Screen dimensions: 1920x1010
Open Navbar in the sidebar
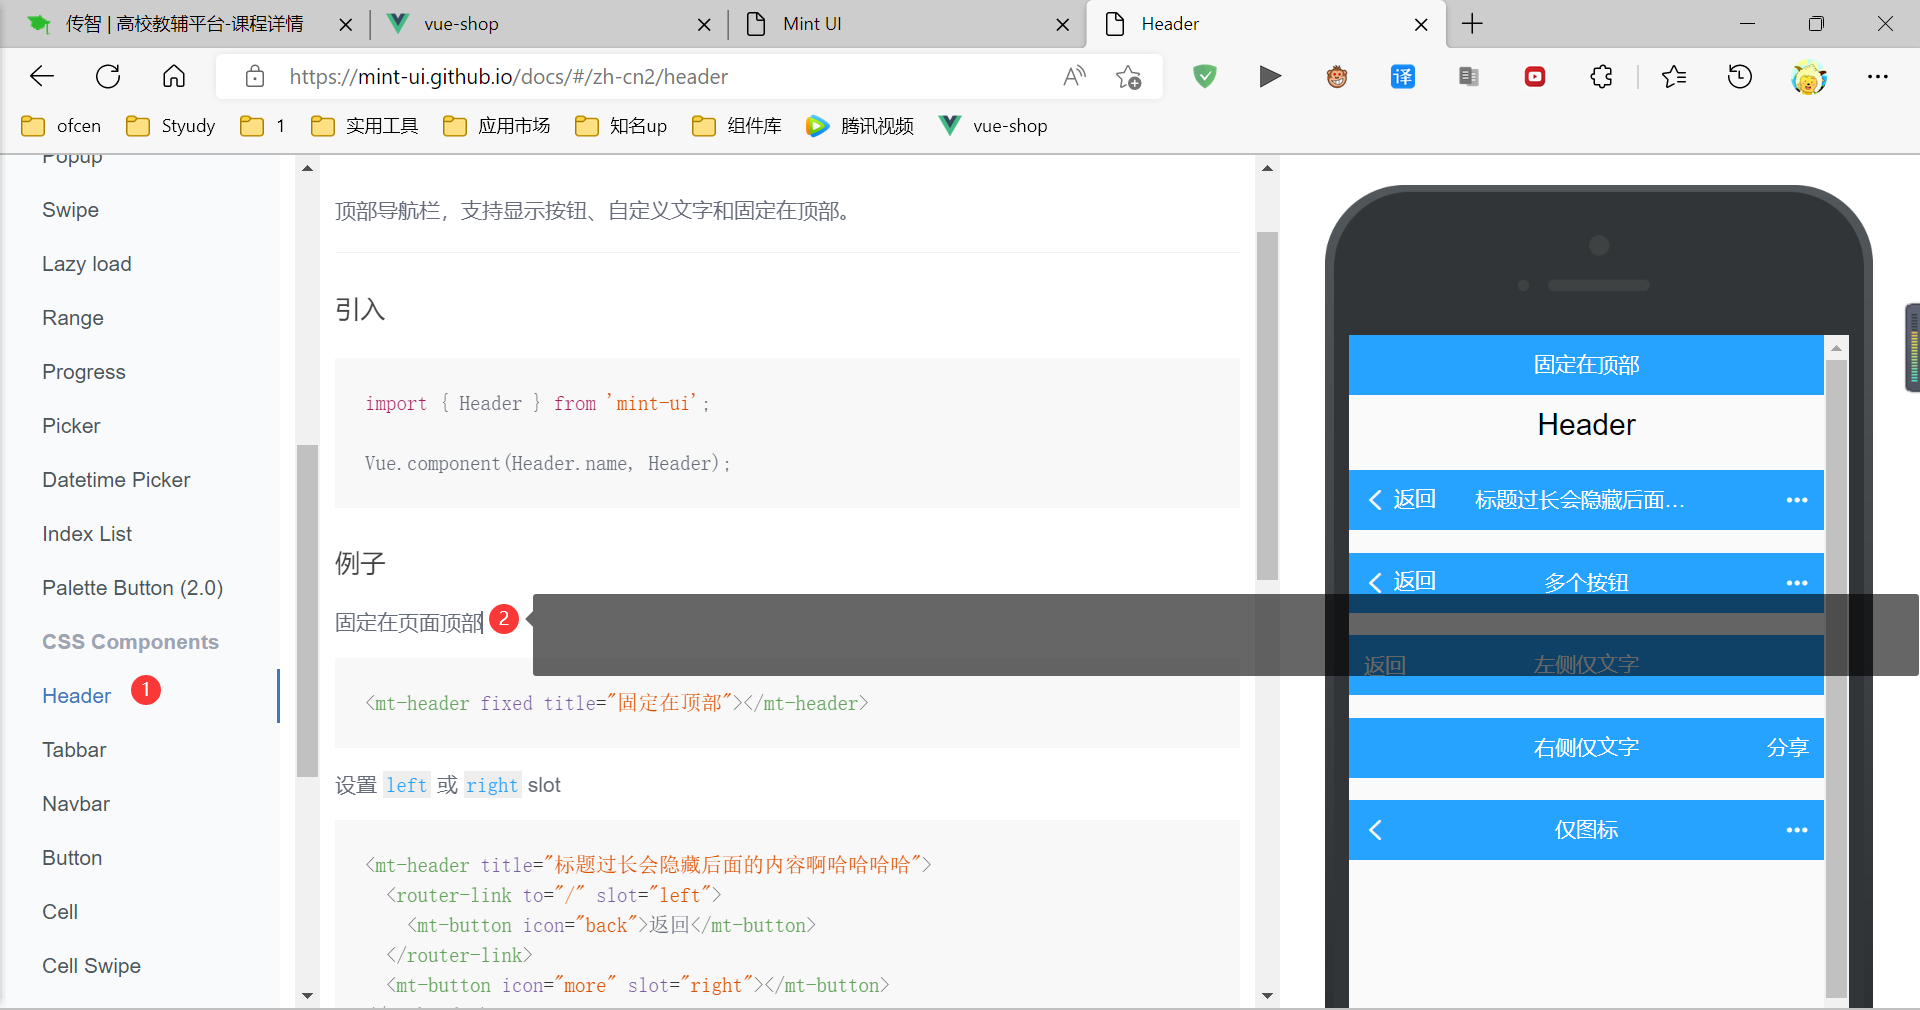(x=76, y=804)
